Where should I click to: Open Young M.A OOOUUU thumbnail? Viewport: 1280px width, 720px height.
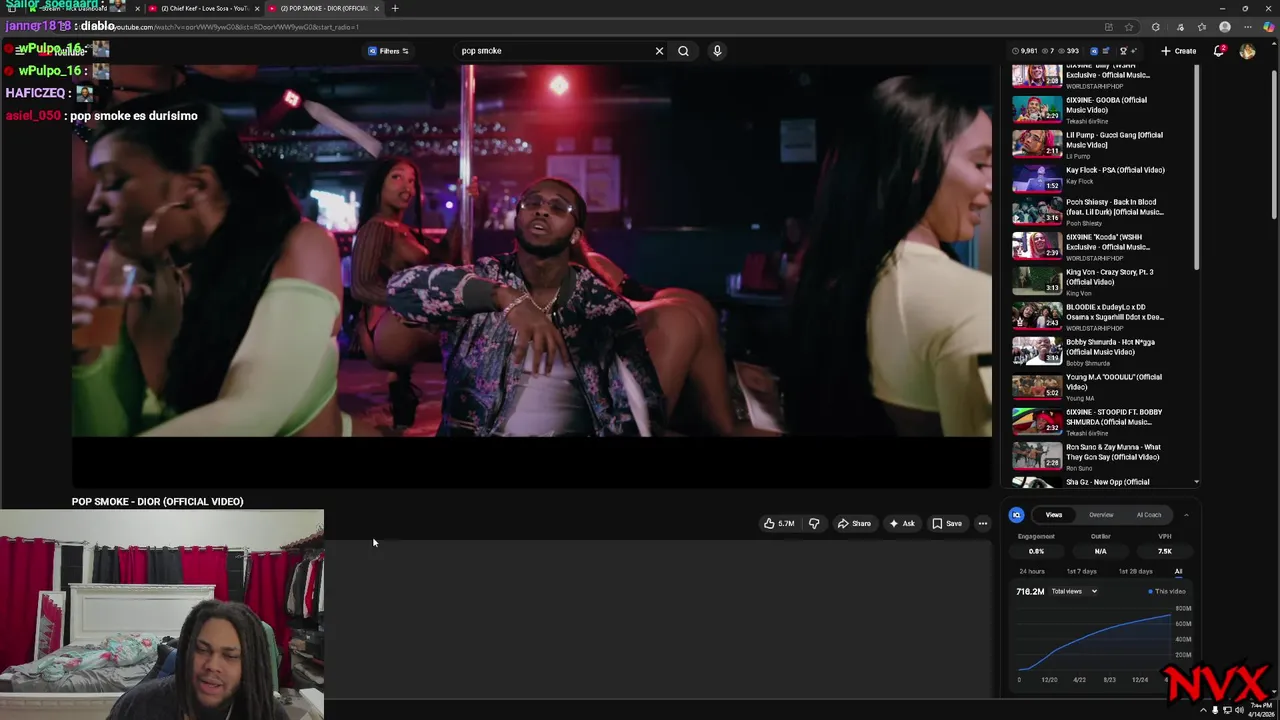1037,386
